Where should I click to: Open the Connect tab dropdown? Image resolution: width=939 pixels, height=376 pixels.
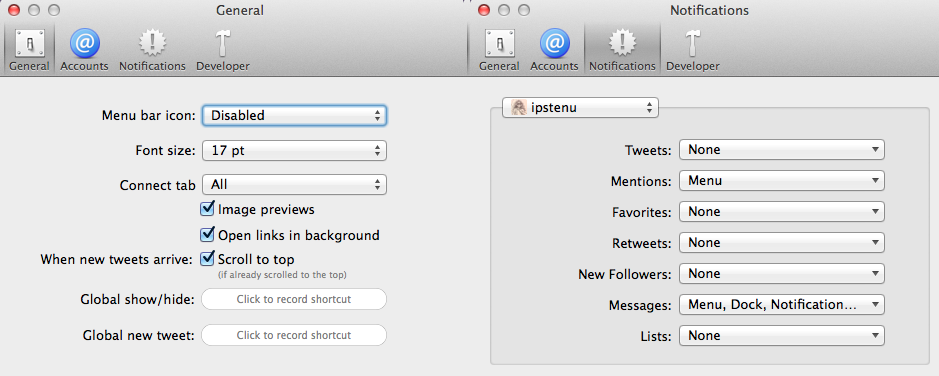(x=294, y=185)
